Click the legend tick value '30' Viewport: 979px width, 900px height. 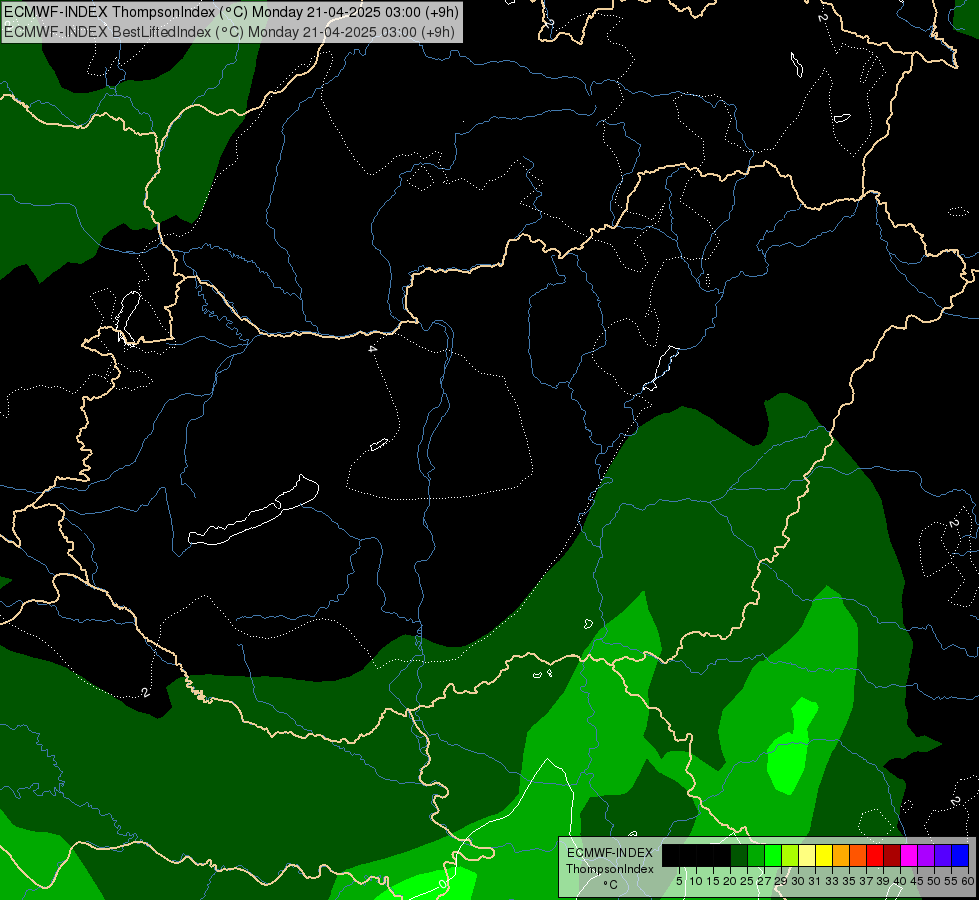[x=799, y=881]
